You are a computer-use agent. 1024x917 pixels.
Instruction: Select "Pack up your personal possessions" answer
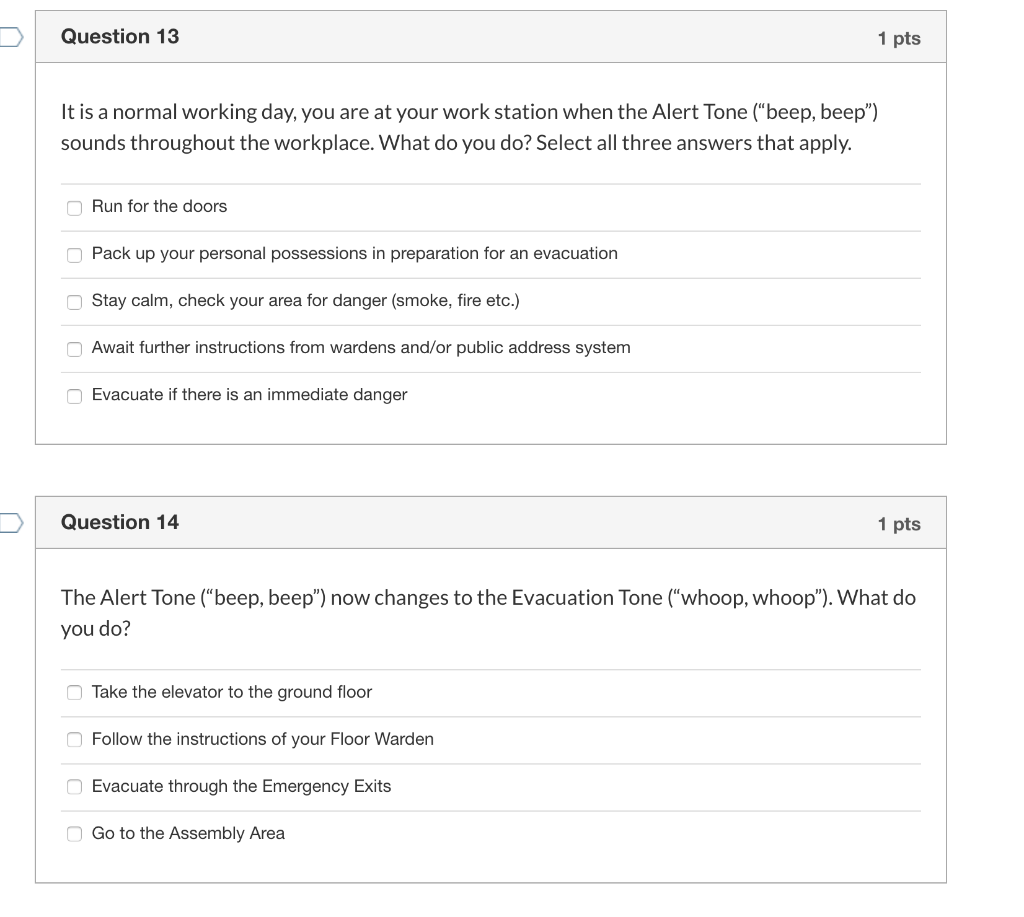click(x=74, y=255)
